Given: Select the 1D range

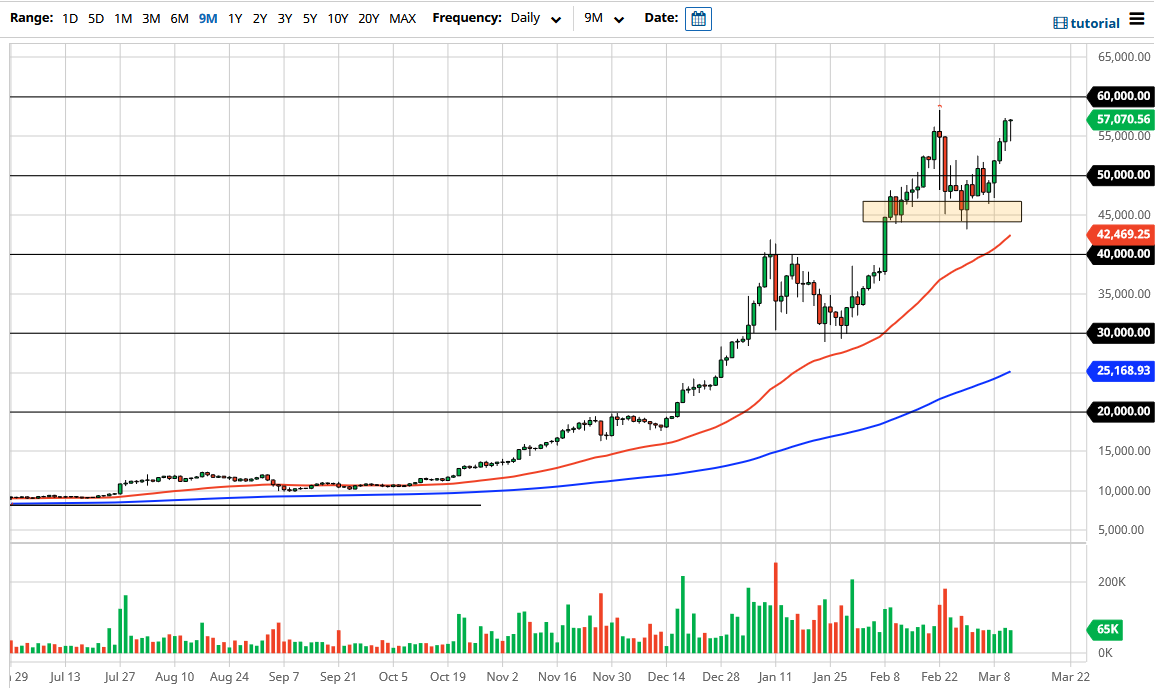Looking at the screenshot, I should click(69, 18).
